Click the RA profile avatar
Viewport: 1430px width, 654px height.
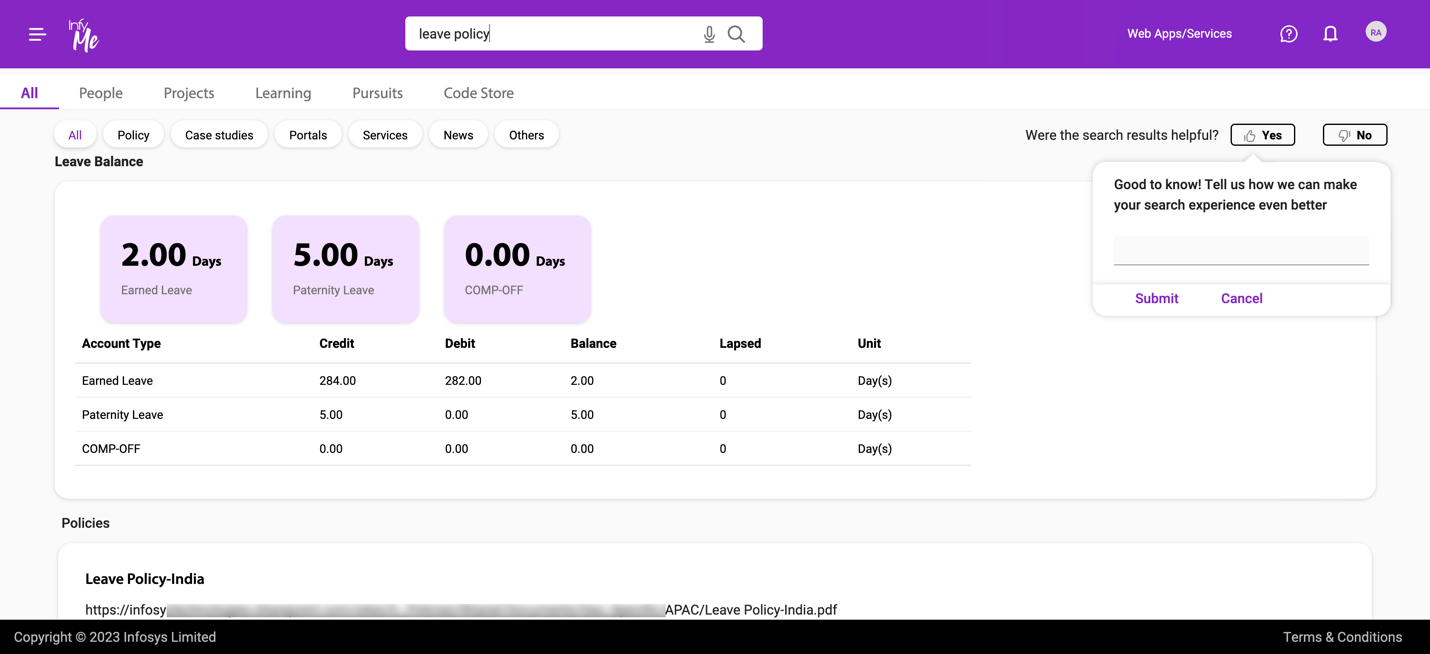pyautogui.click(x=1376, y=31)
